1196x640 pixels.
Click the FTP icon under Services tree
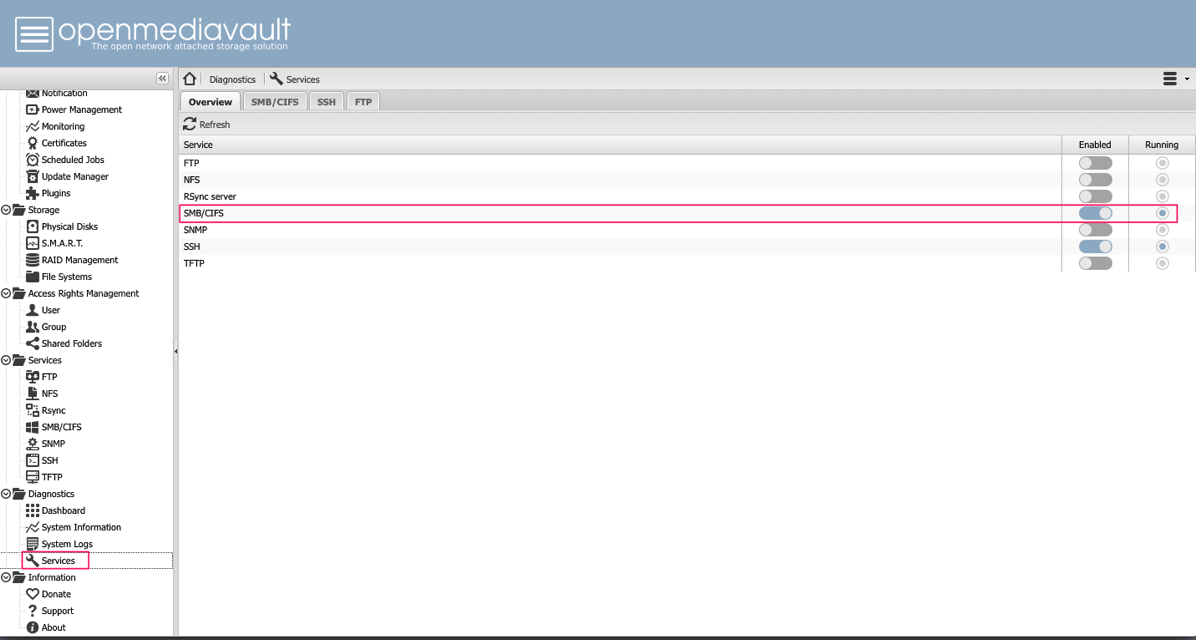pos(32,377)
